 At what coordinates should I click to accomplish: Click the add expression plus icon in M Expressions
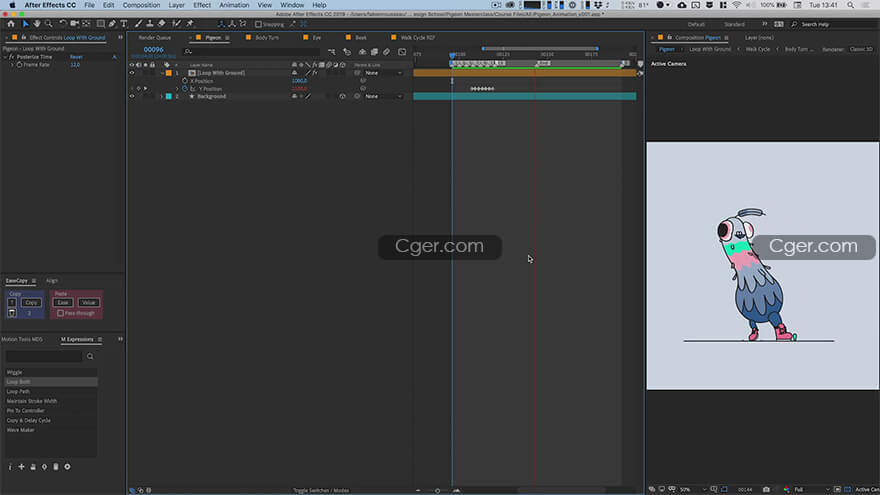21,467
